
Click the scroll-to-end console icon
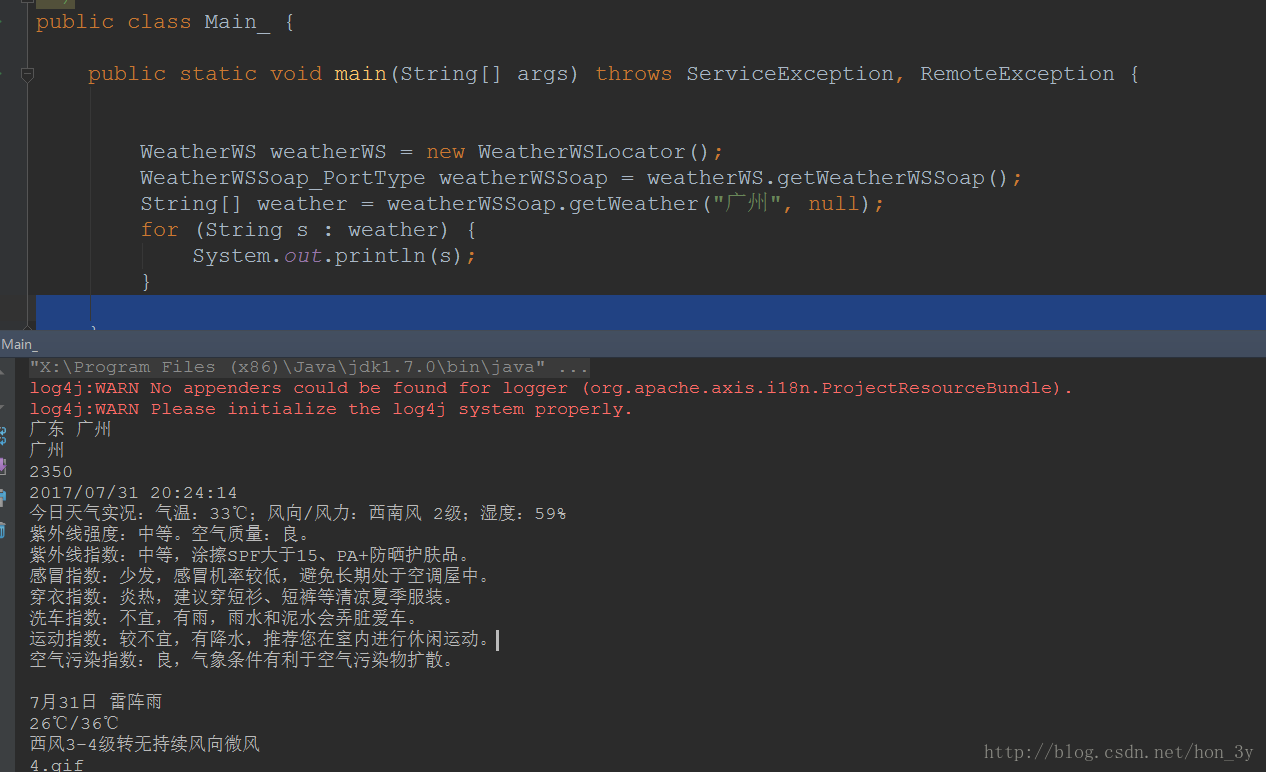click(x=3, y=466)
